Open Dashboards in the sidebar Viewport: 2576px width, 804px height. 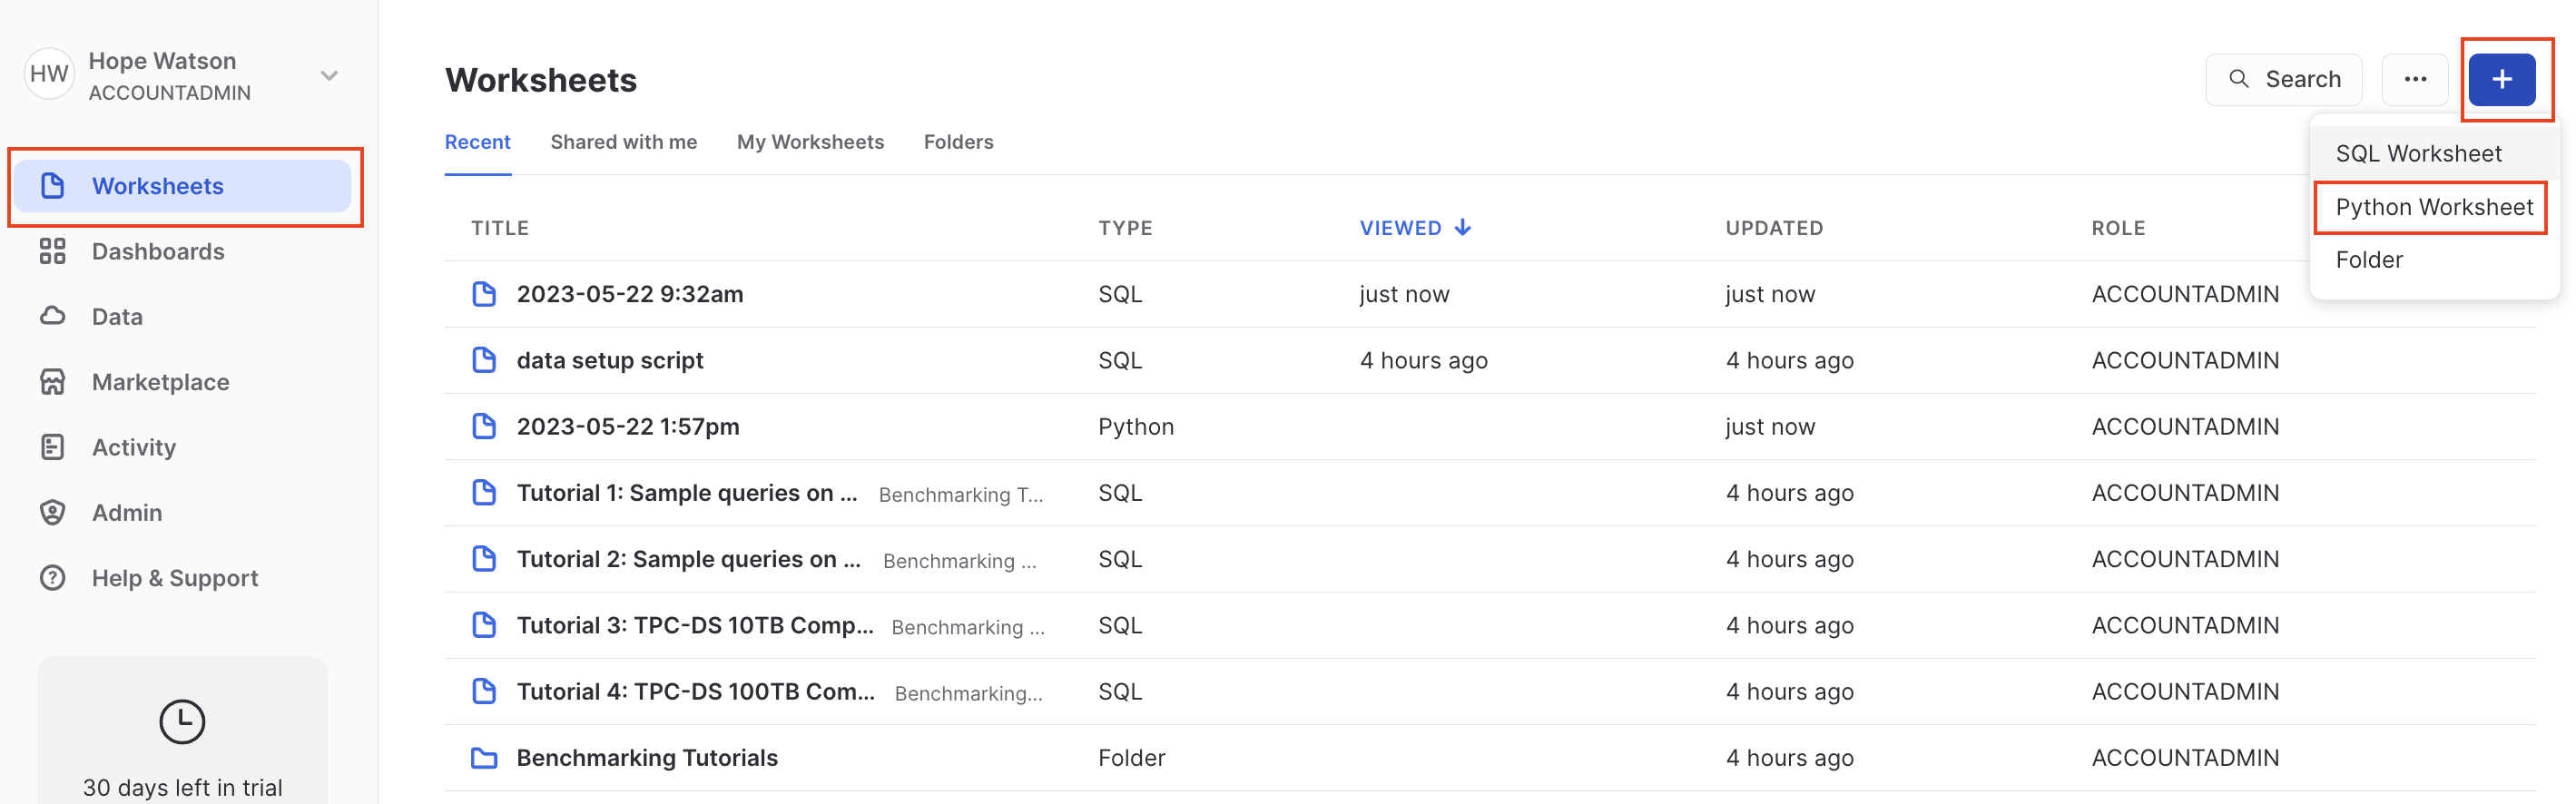(x=183, y=251)
